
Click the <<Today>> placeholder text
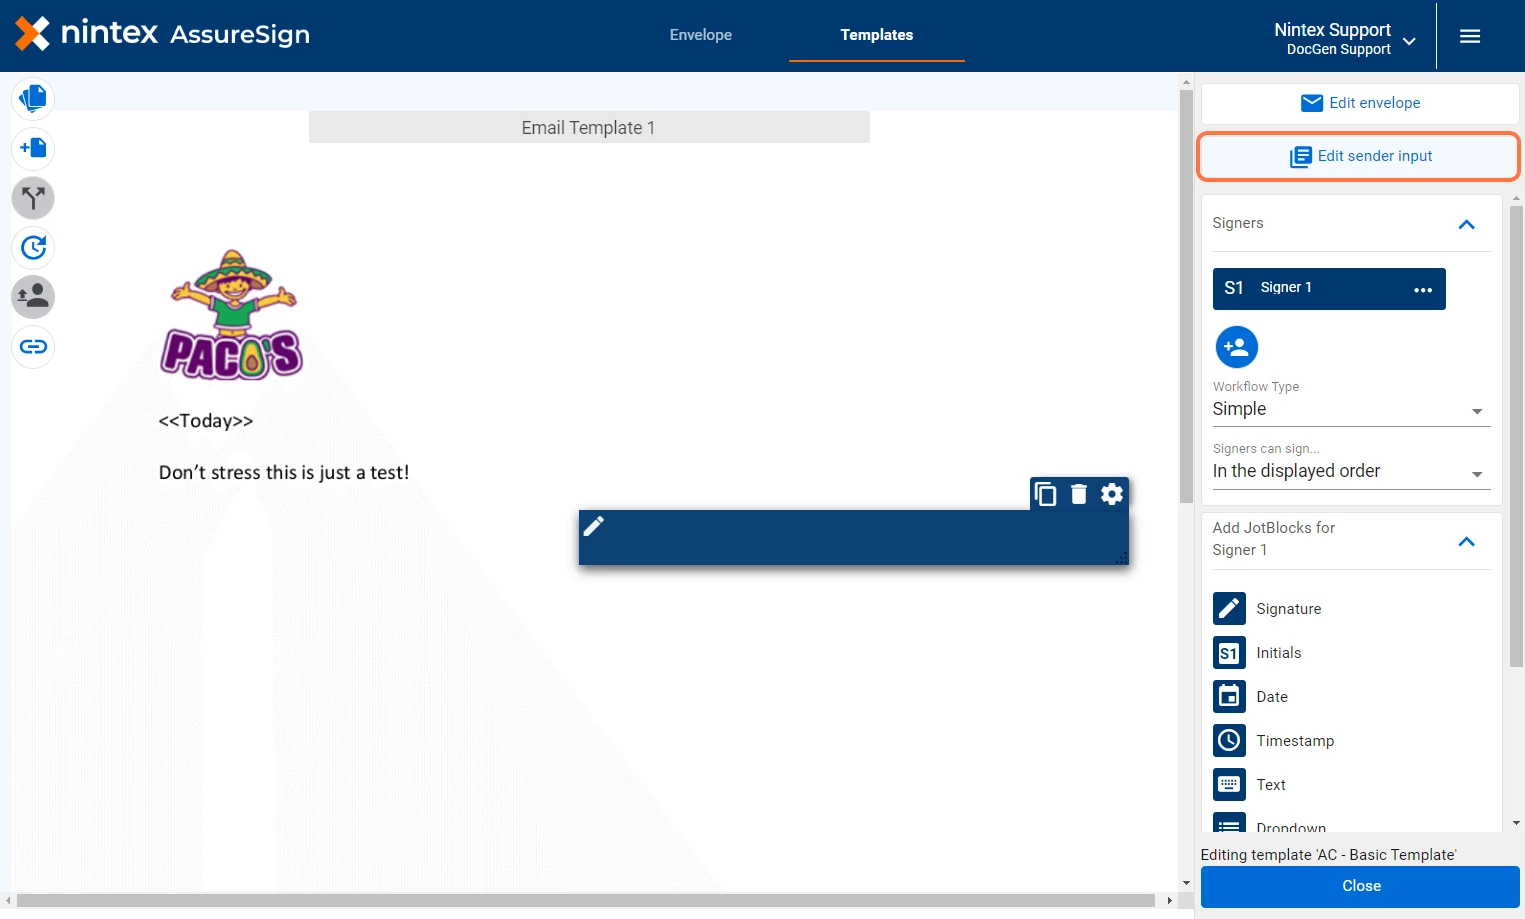[206, 421]
